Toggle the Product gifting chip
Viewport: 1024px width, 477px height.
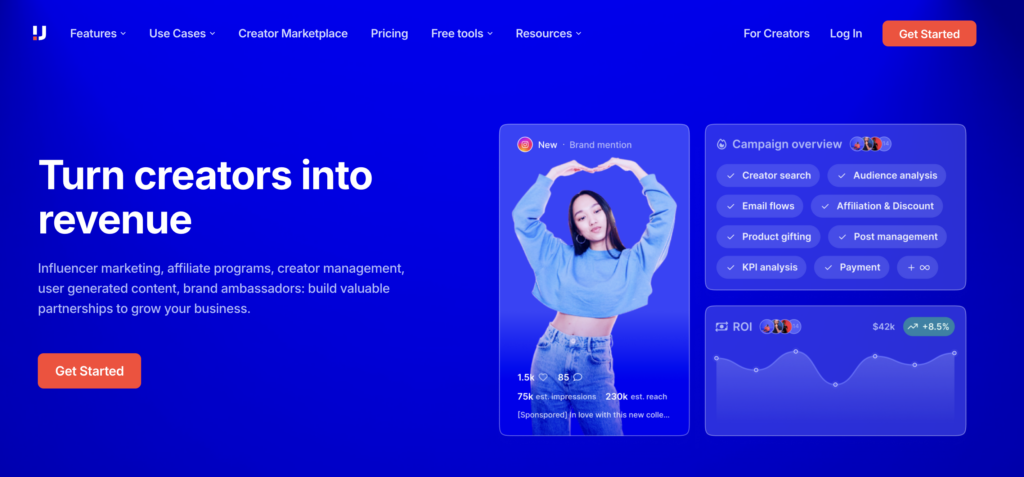pyautogui.click(x=768, y=237)
